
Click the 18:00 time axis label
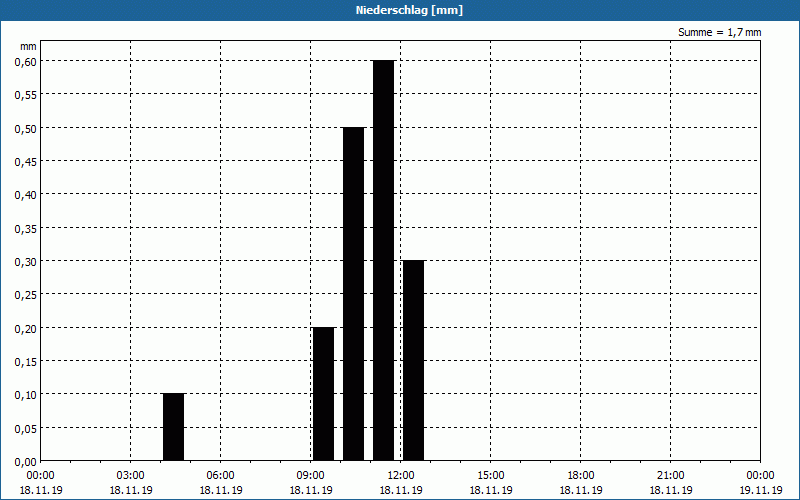tap(581, 476)
